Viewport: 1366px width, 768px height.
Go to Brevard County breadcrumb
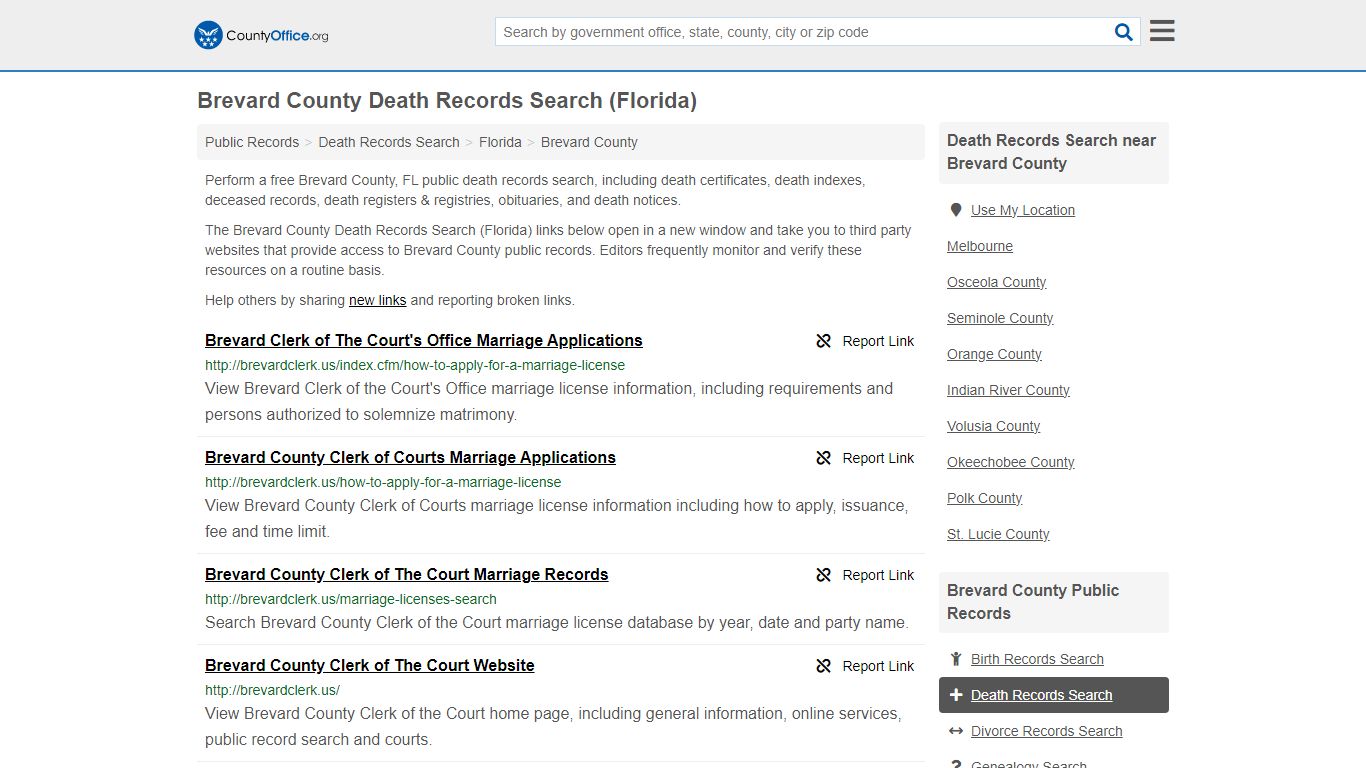[589, 142]
